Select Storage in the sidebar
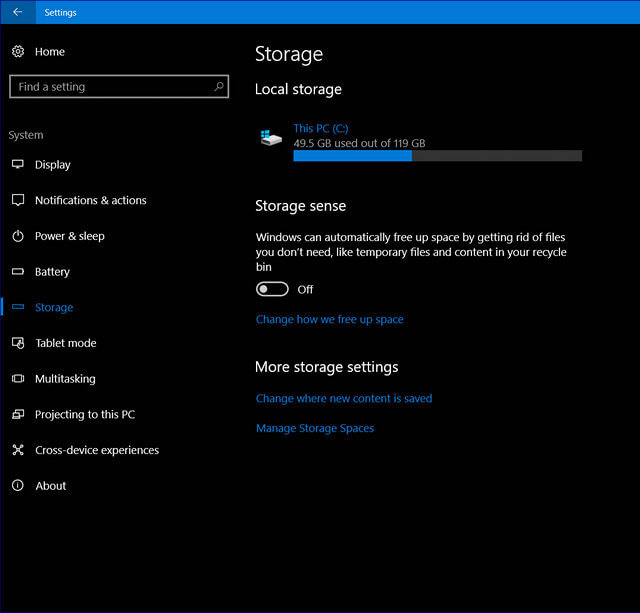This screenshot has width=640, height=613. [x=54, y=308]
